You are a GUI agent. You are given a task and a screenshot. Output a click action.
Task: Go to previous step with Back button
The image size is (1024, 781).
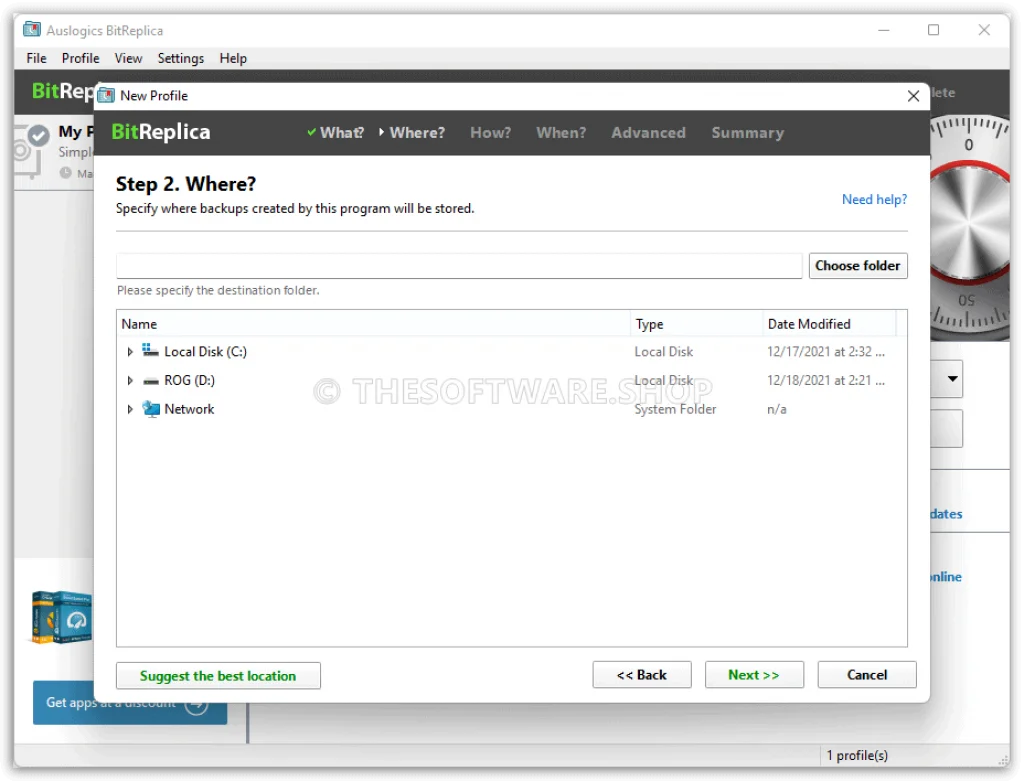pos(641,675)
